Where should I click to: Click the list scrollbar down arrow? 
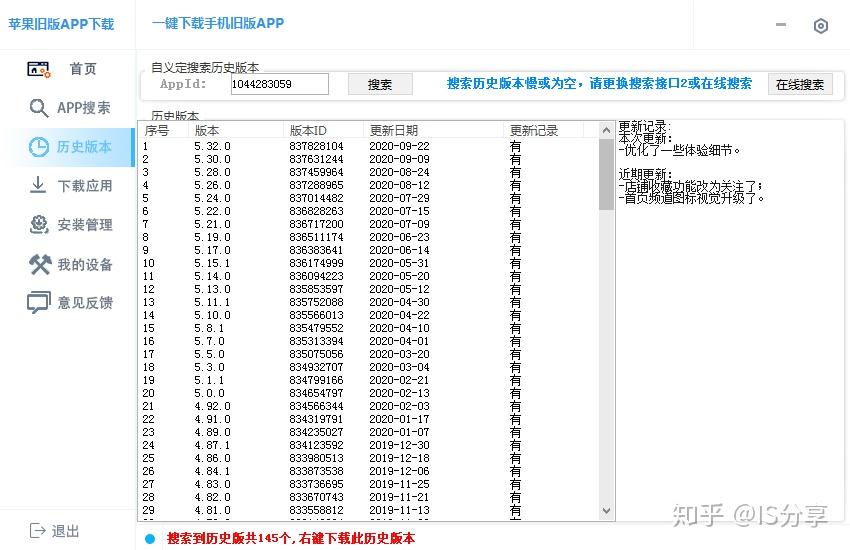(x=606, y=511)
